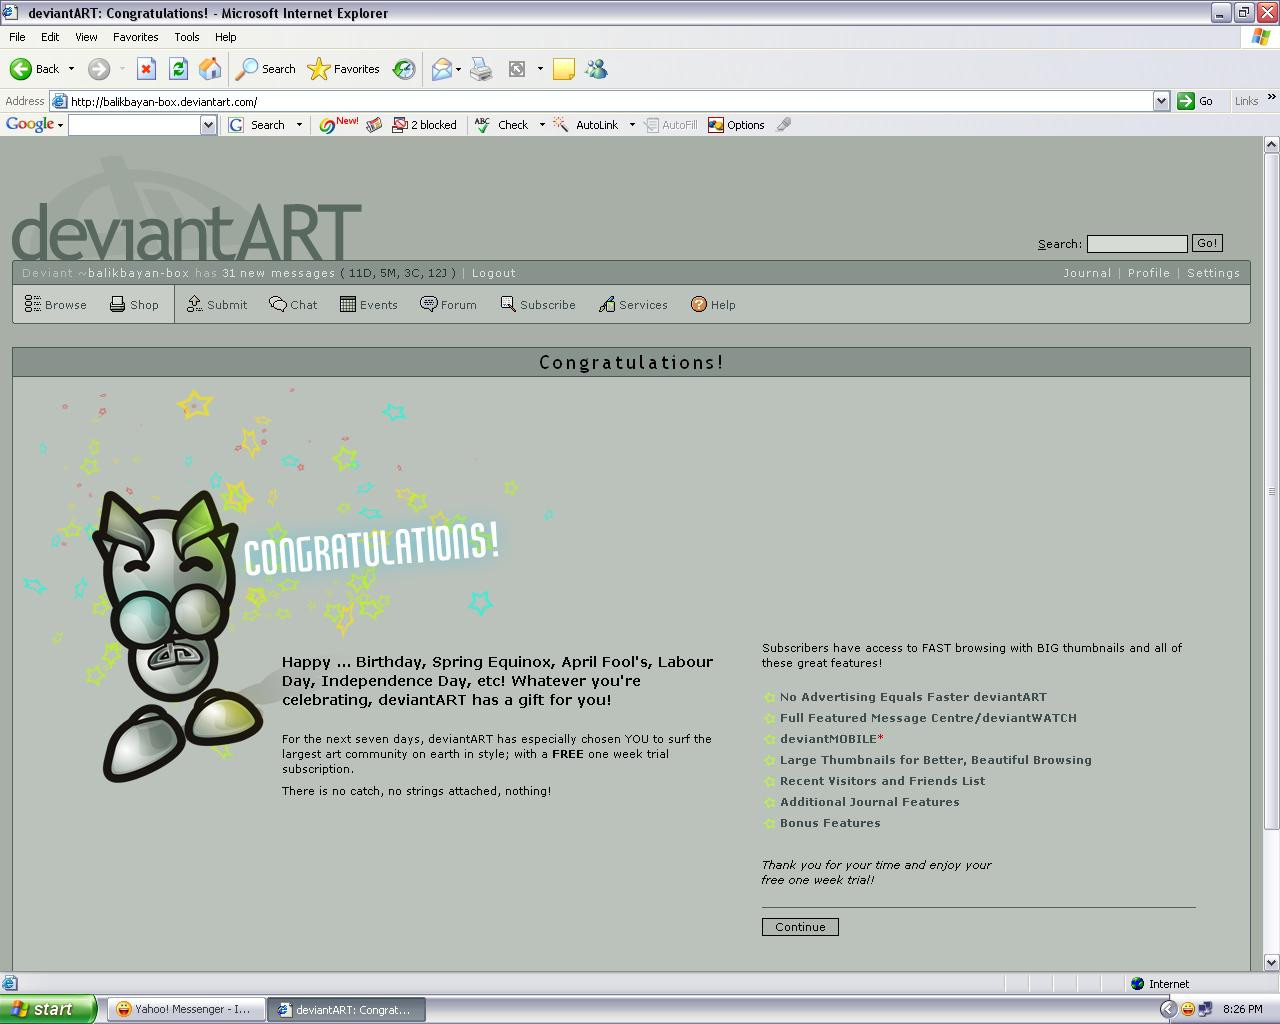Open the '31 new messages' link

(x=279, y=273)
